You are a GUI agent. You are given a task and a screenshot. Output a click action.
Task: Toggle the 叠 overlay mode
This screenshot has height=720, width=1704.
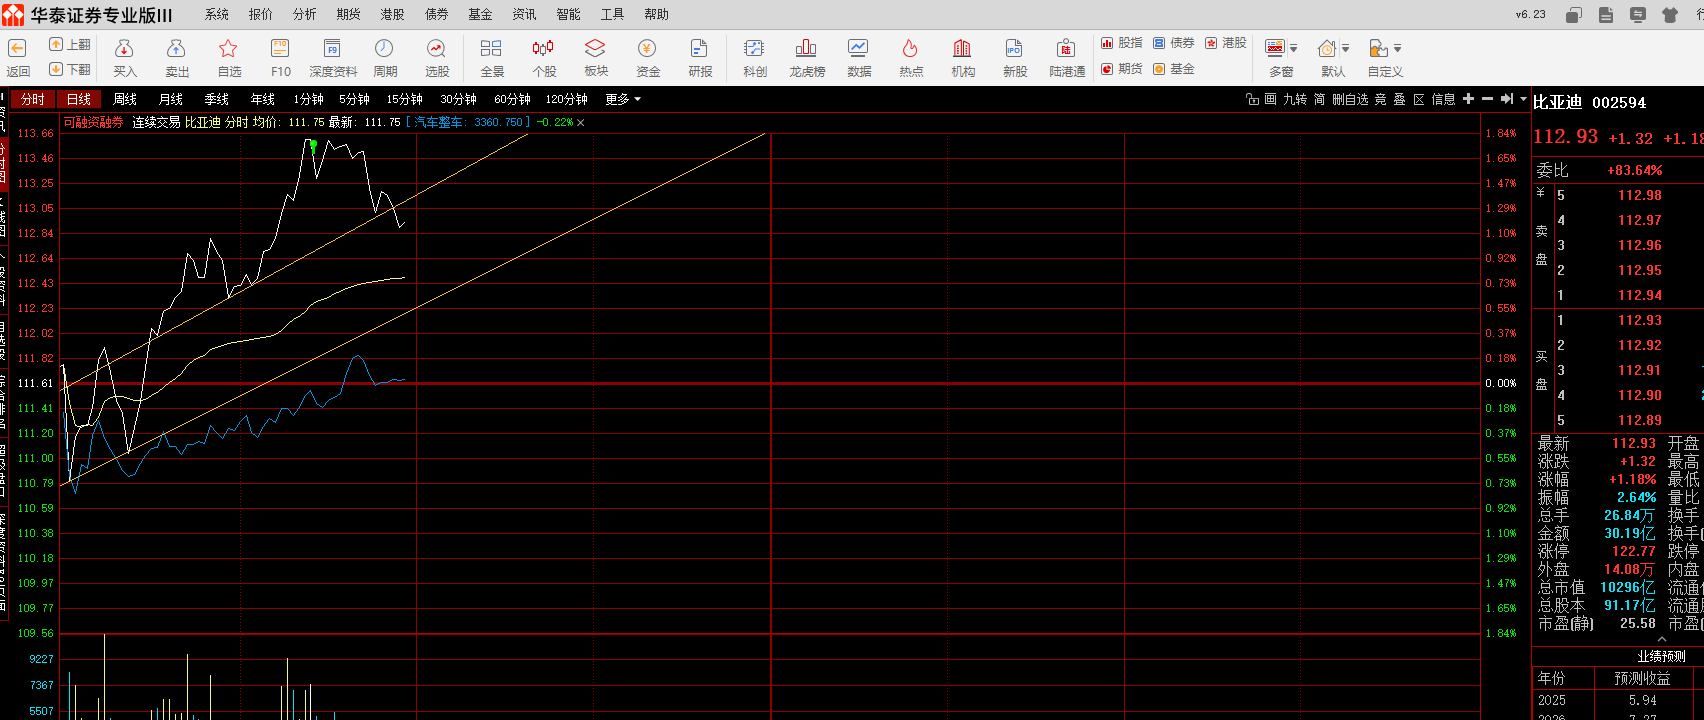pos(1399,99)
